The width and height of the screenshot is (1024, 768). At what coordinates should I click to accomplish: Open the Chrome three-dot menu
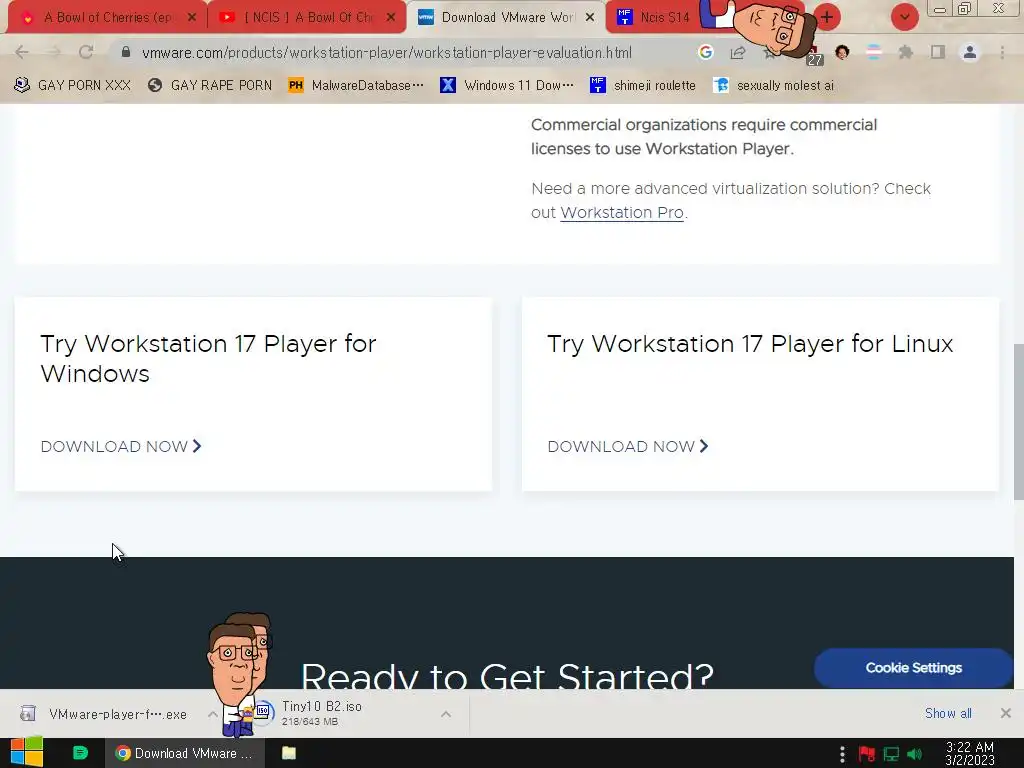pyautogui.click(x=1002, y=52)
